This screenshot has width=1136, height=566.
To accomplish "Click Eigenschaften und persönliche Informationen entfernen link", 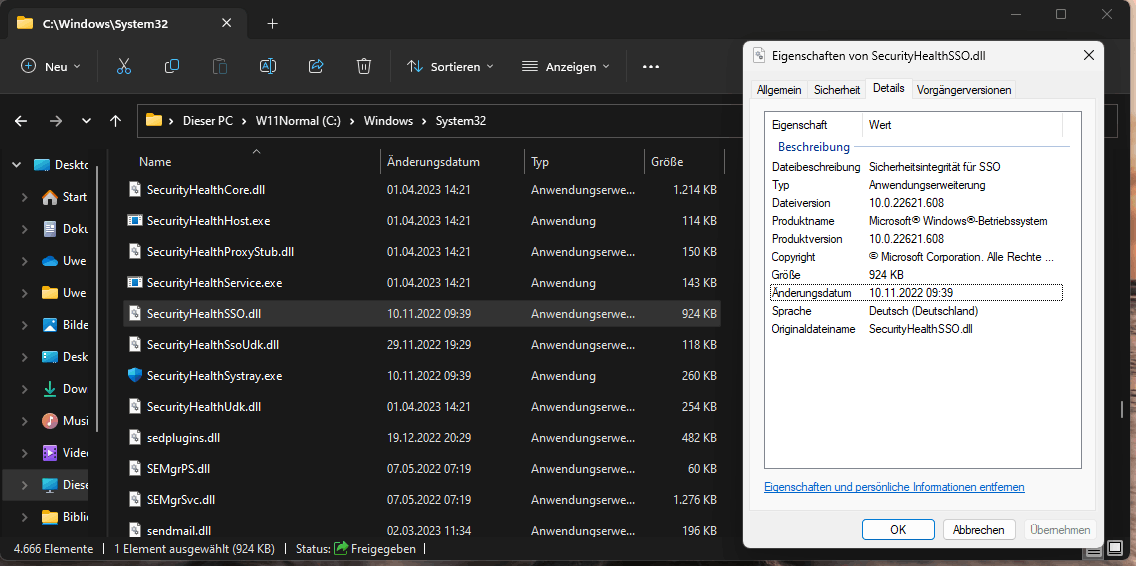I will [894, 487].
